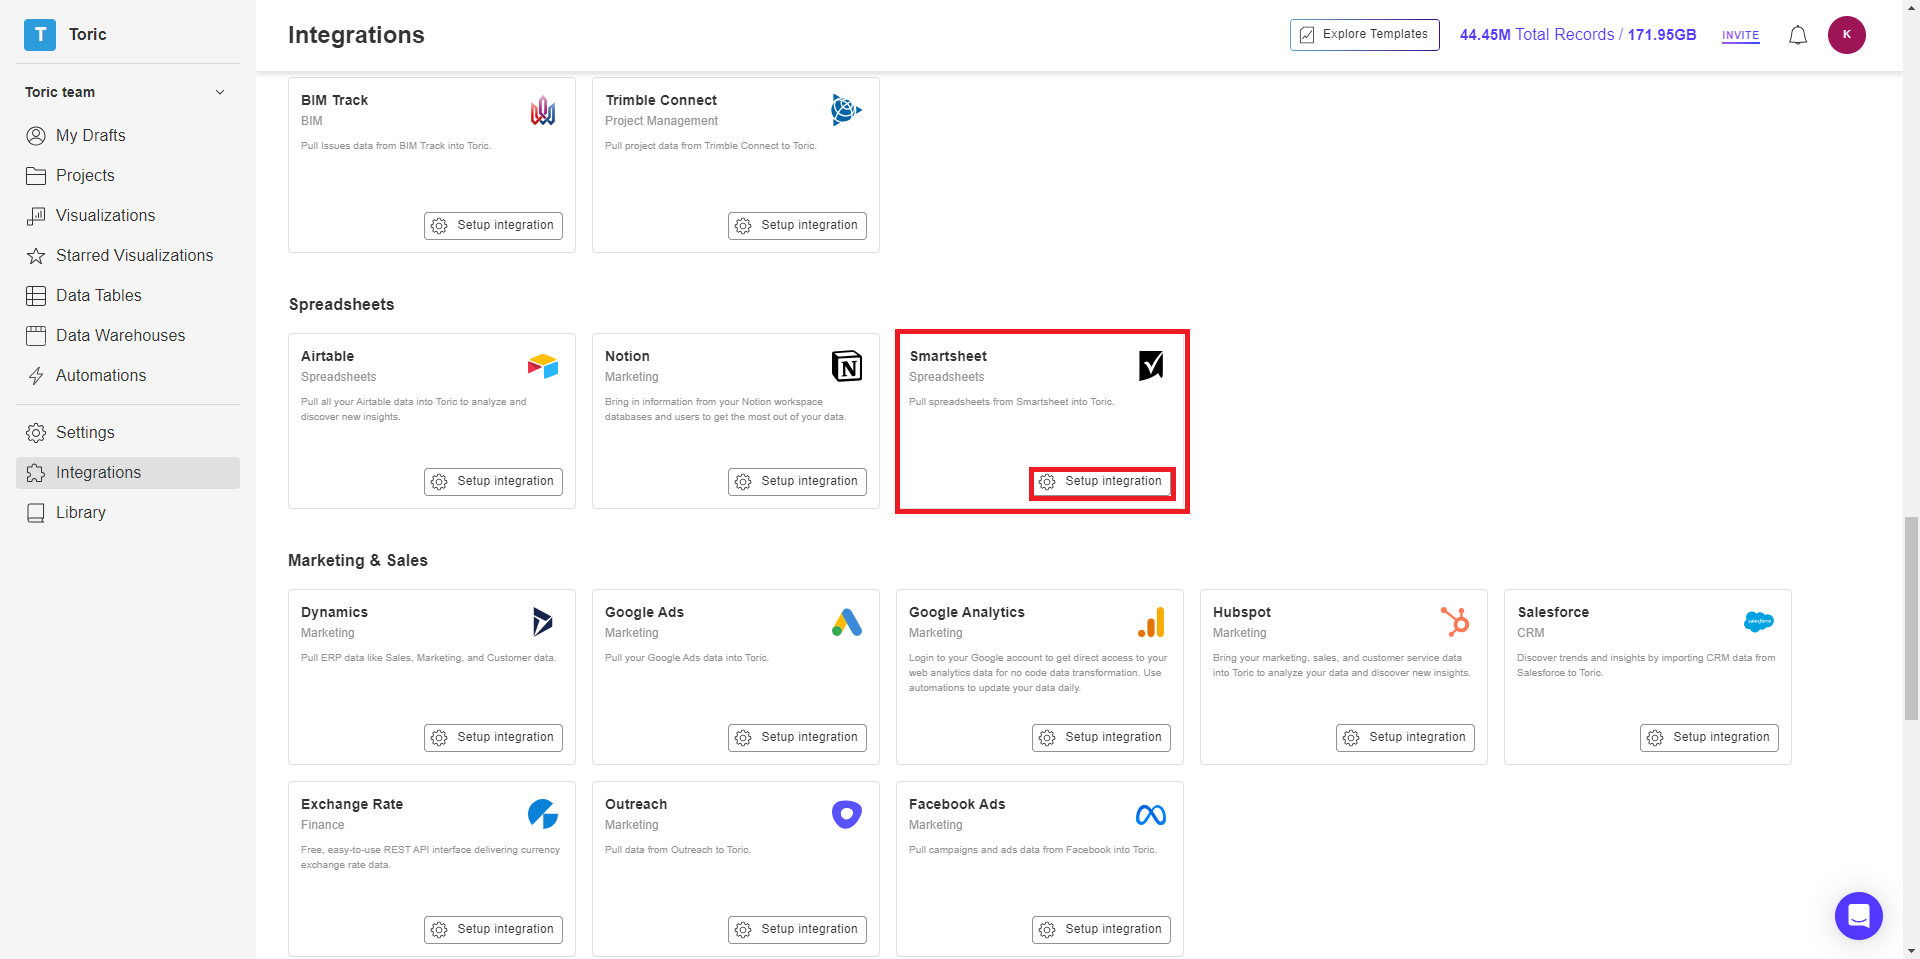The width and height of the screenshot is (1920, 959).
Task: Click the Notion logo icon
Action: [847, 366]
